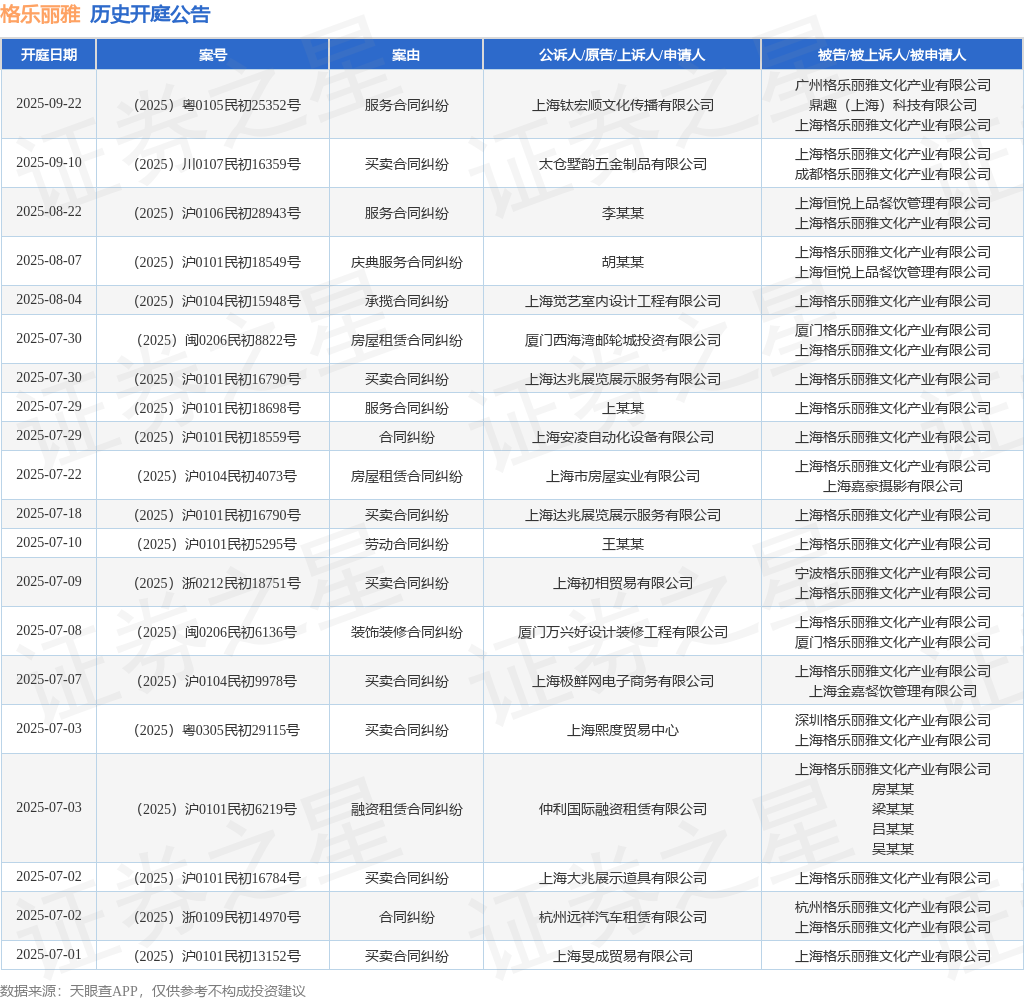Click case cause 融资租赁合同纠纷
Viewport: 1024px width, 1000px height.
406,809
